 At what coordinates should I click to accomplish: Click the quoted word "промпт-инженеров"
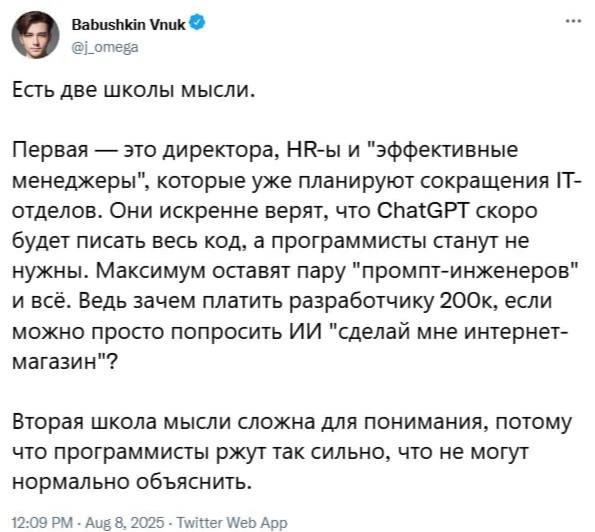(x=469, y=271)
